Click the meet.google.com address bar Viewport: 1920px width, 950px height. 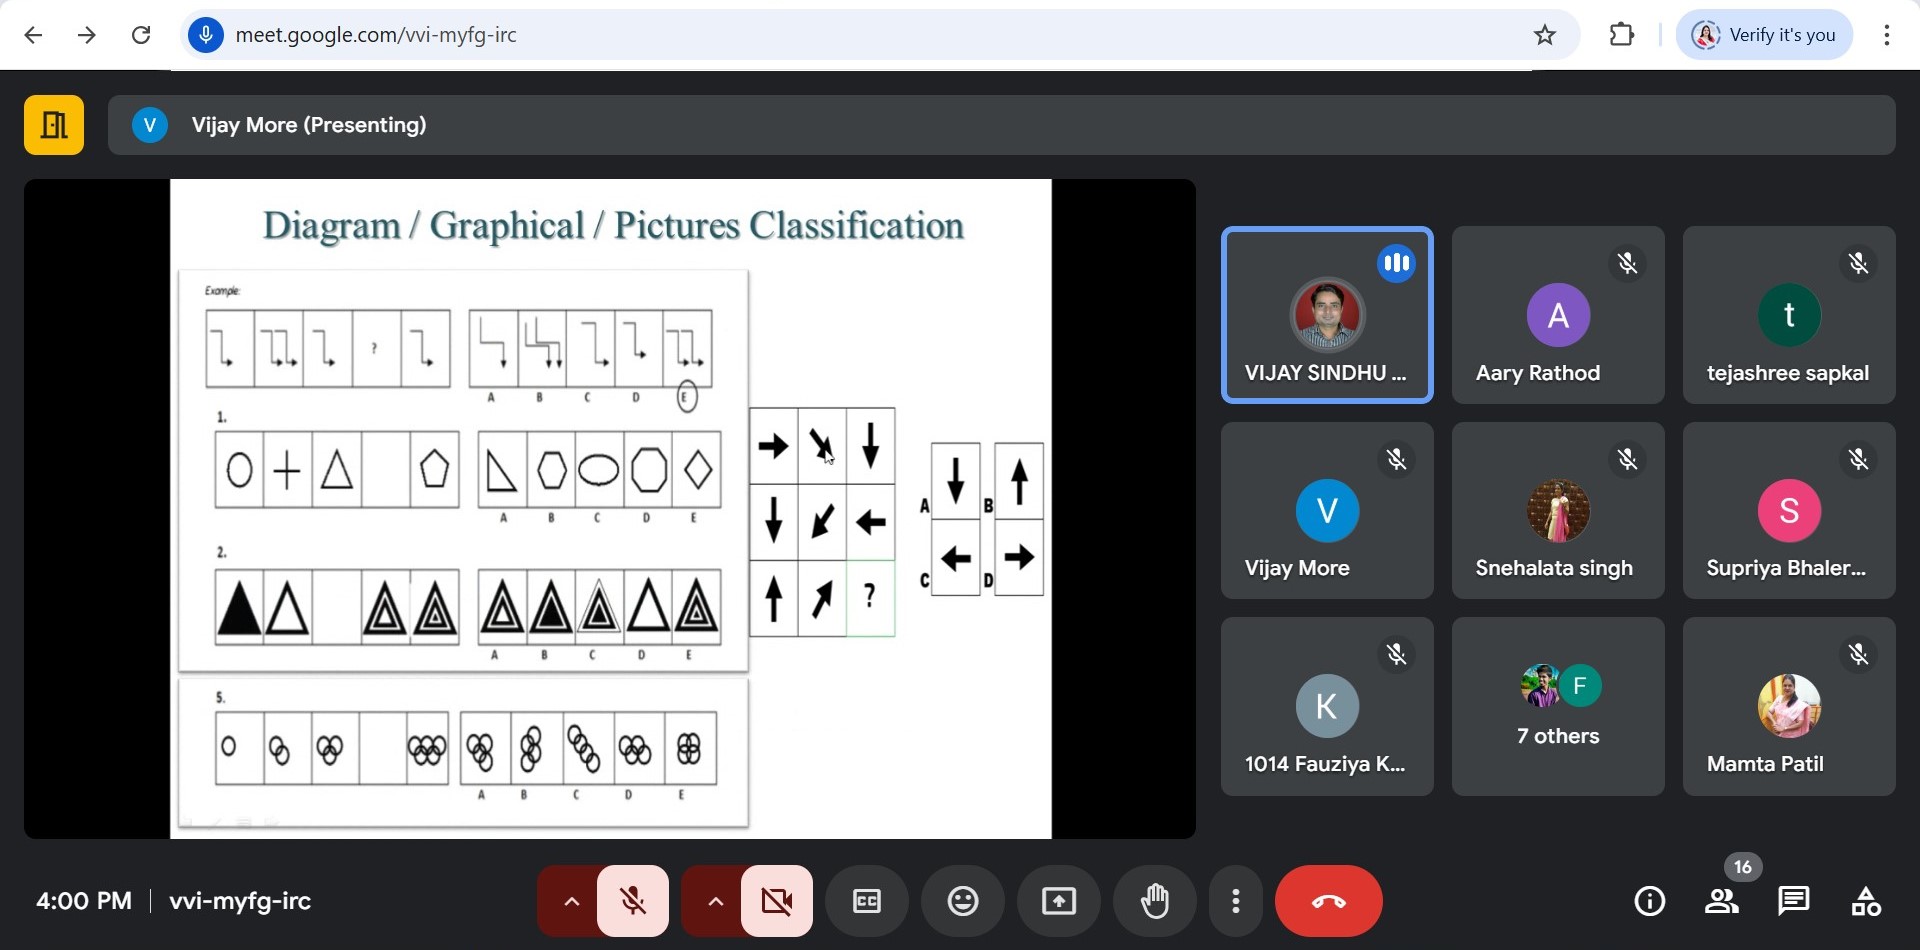850,35
